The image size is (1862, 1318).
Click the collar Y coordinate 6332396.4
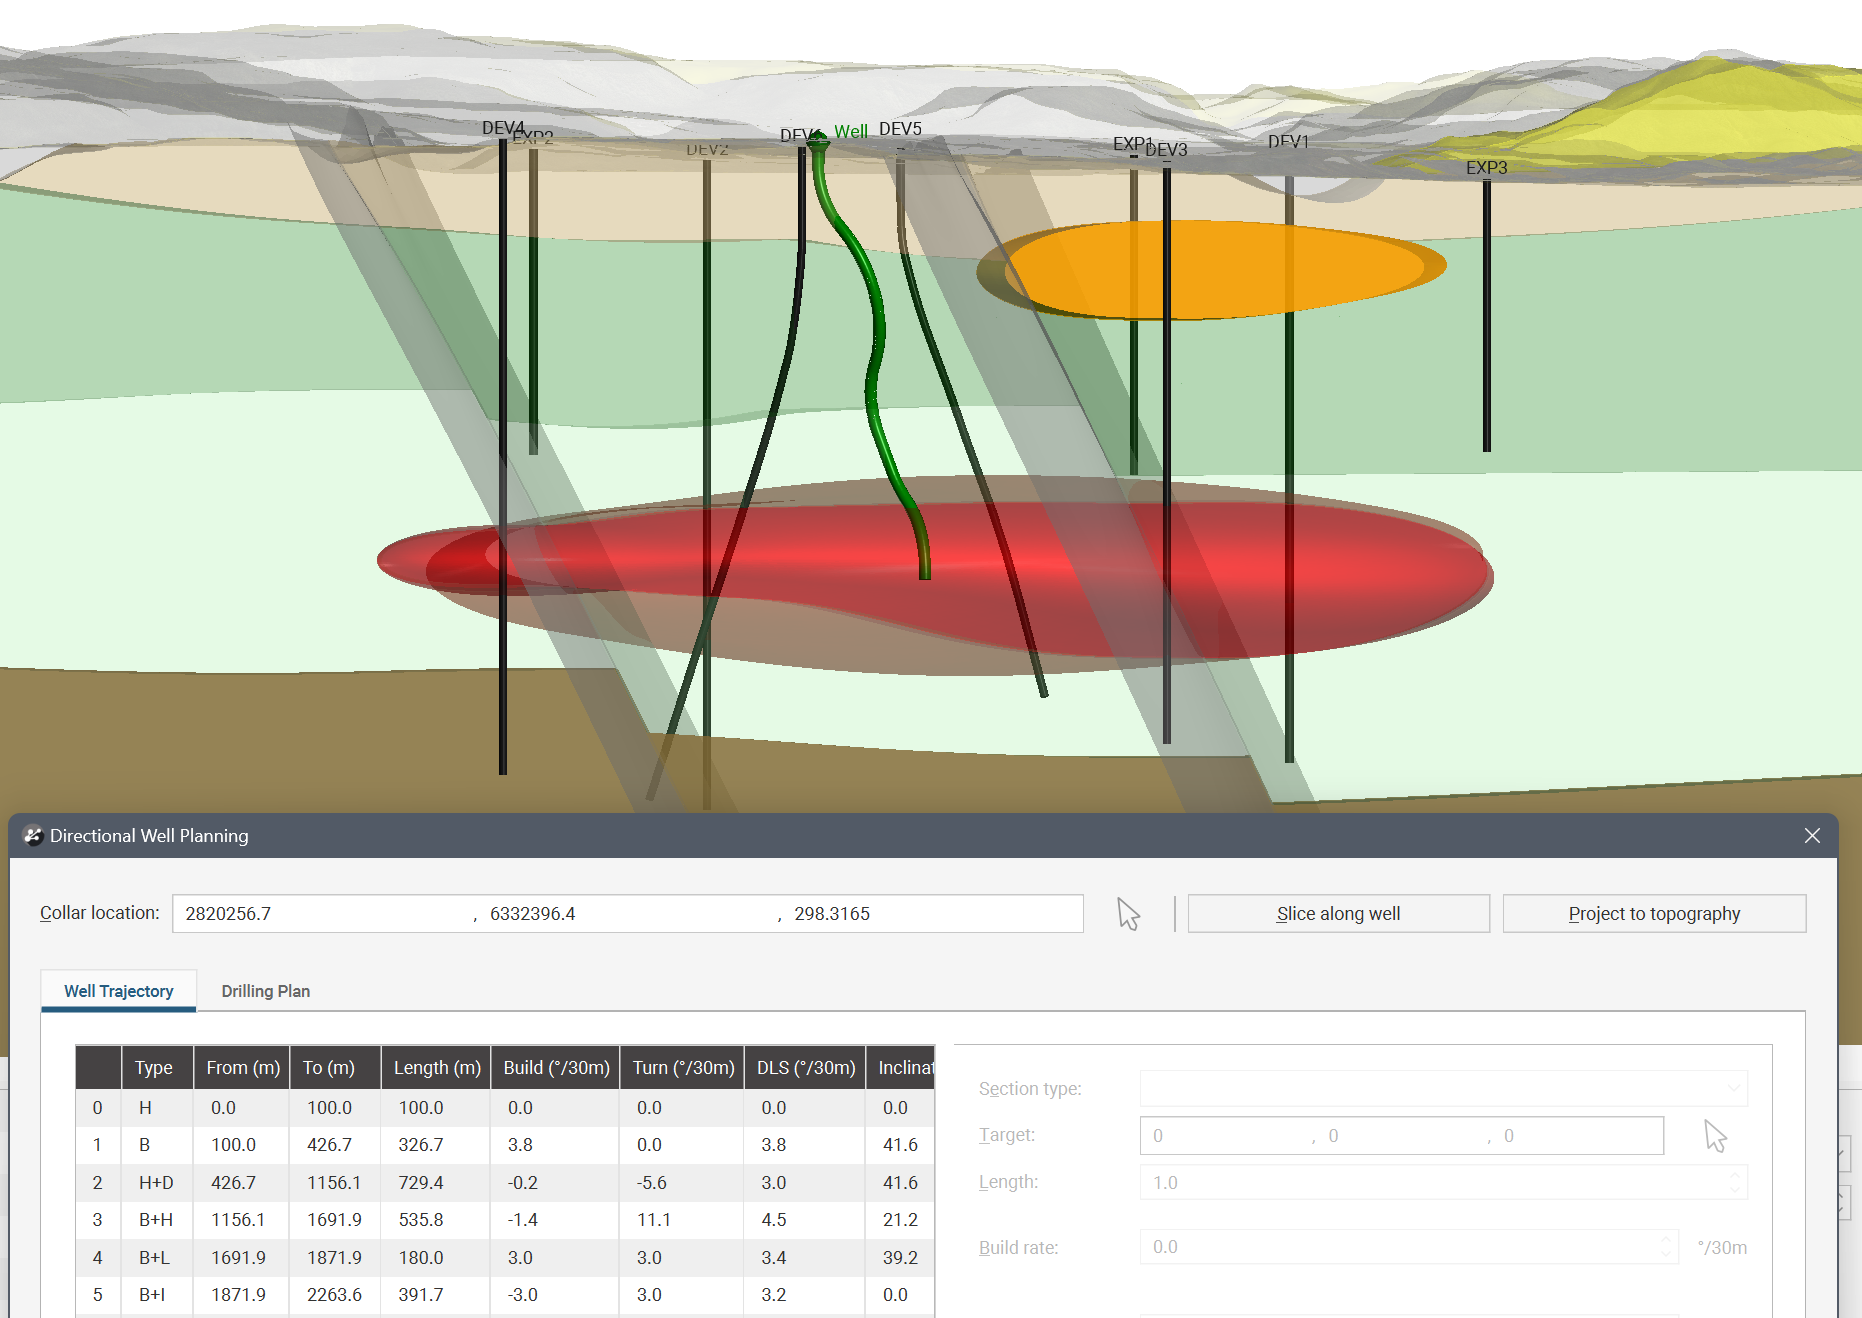tap(625, 914)
